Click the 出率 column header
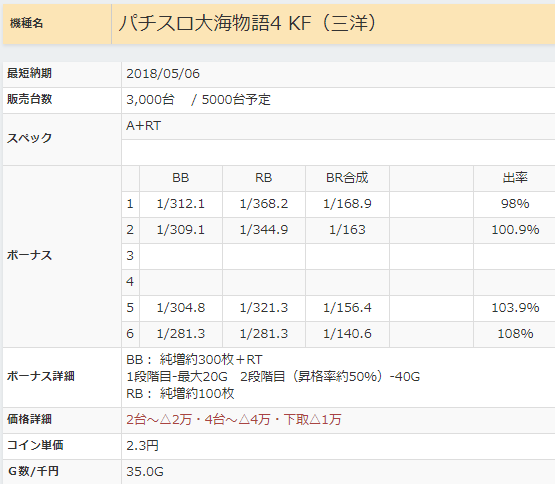 point(515,178)
